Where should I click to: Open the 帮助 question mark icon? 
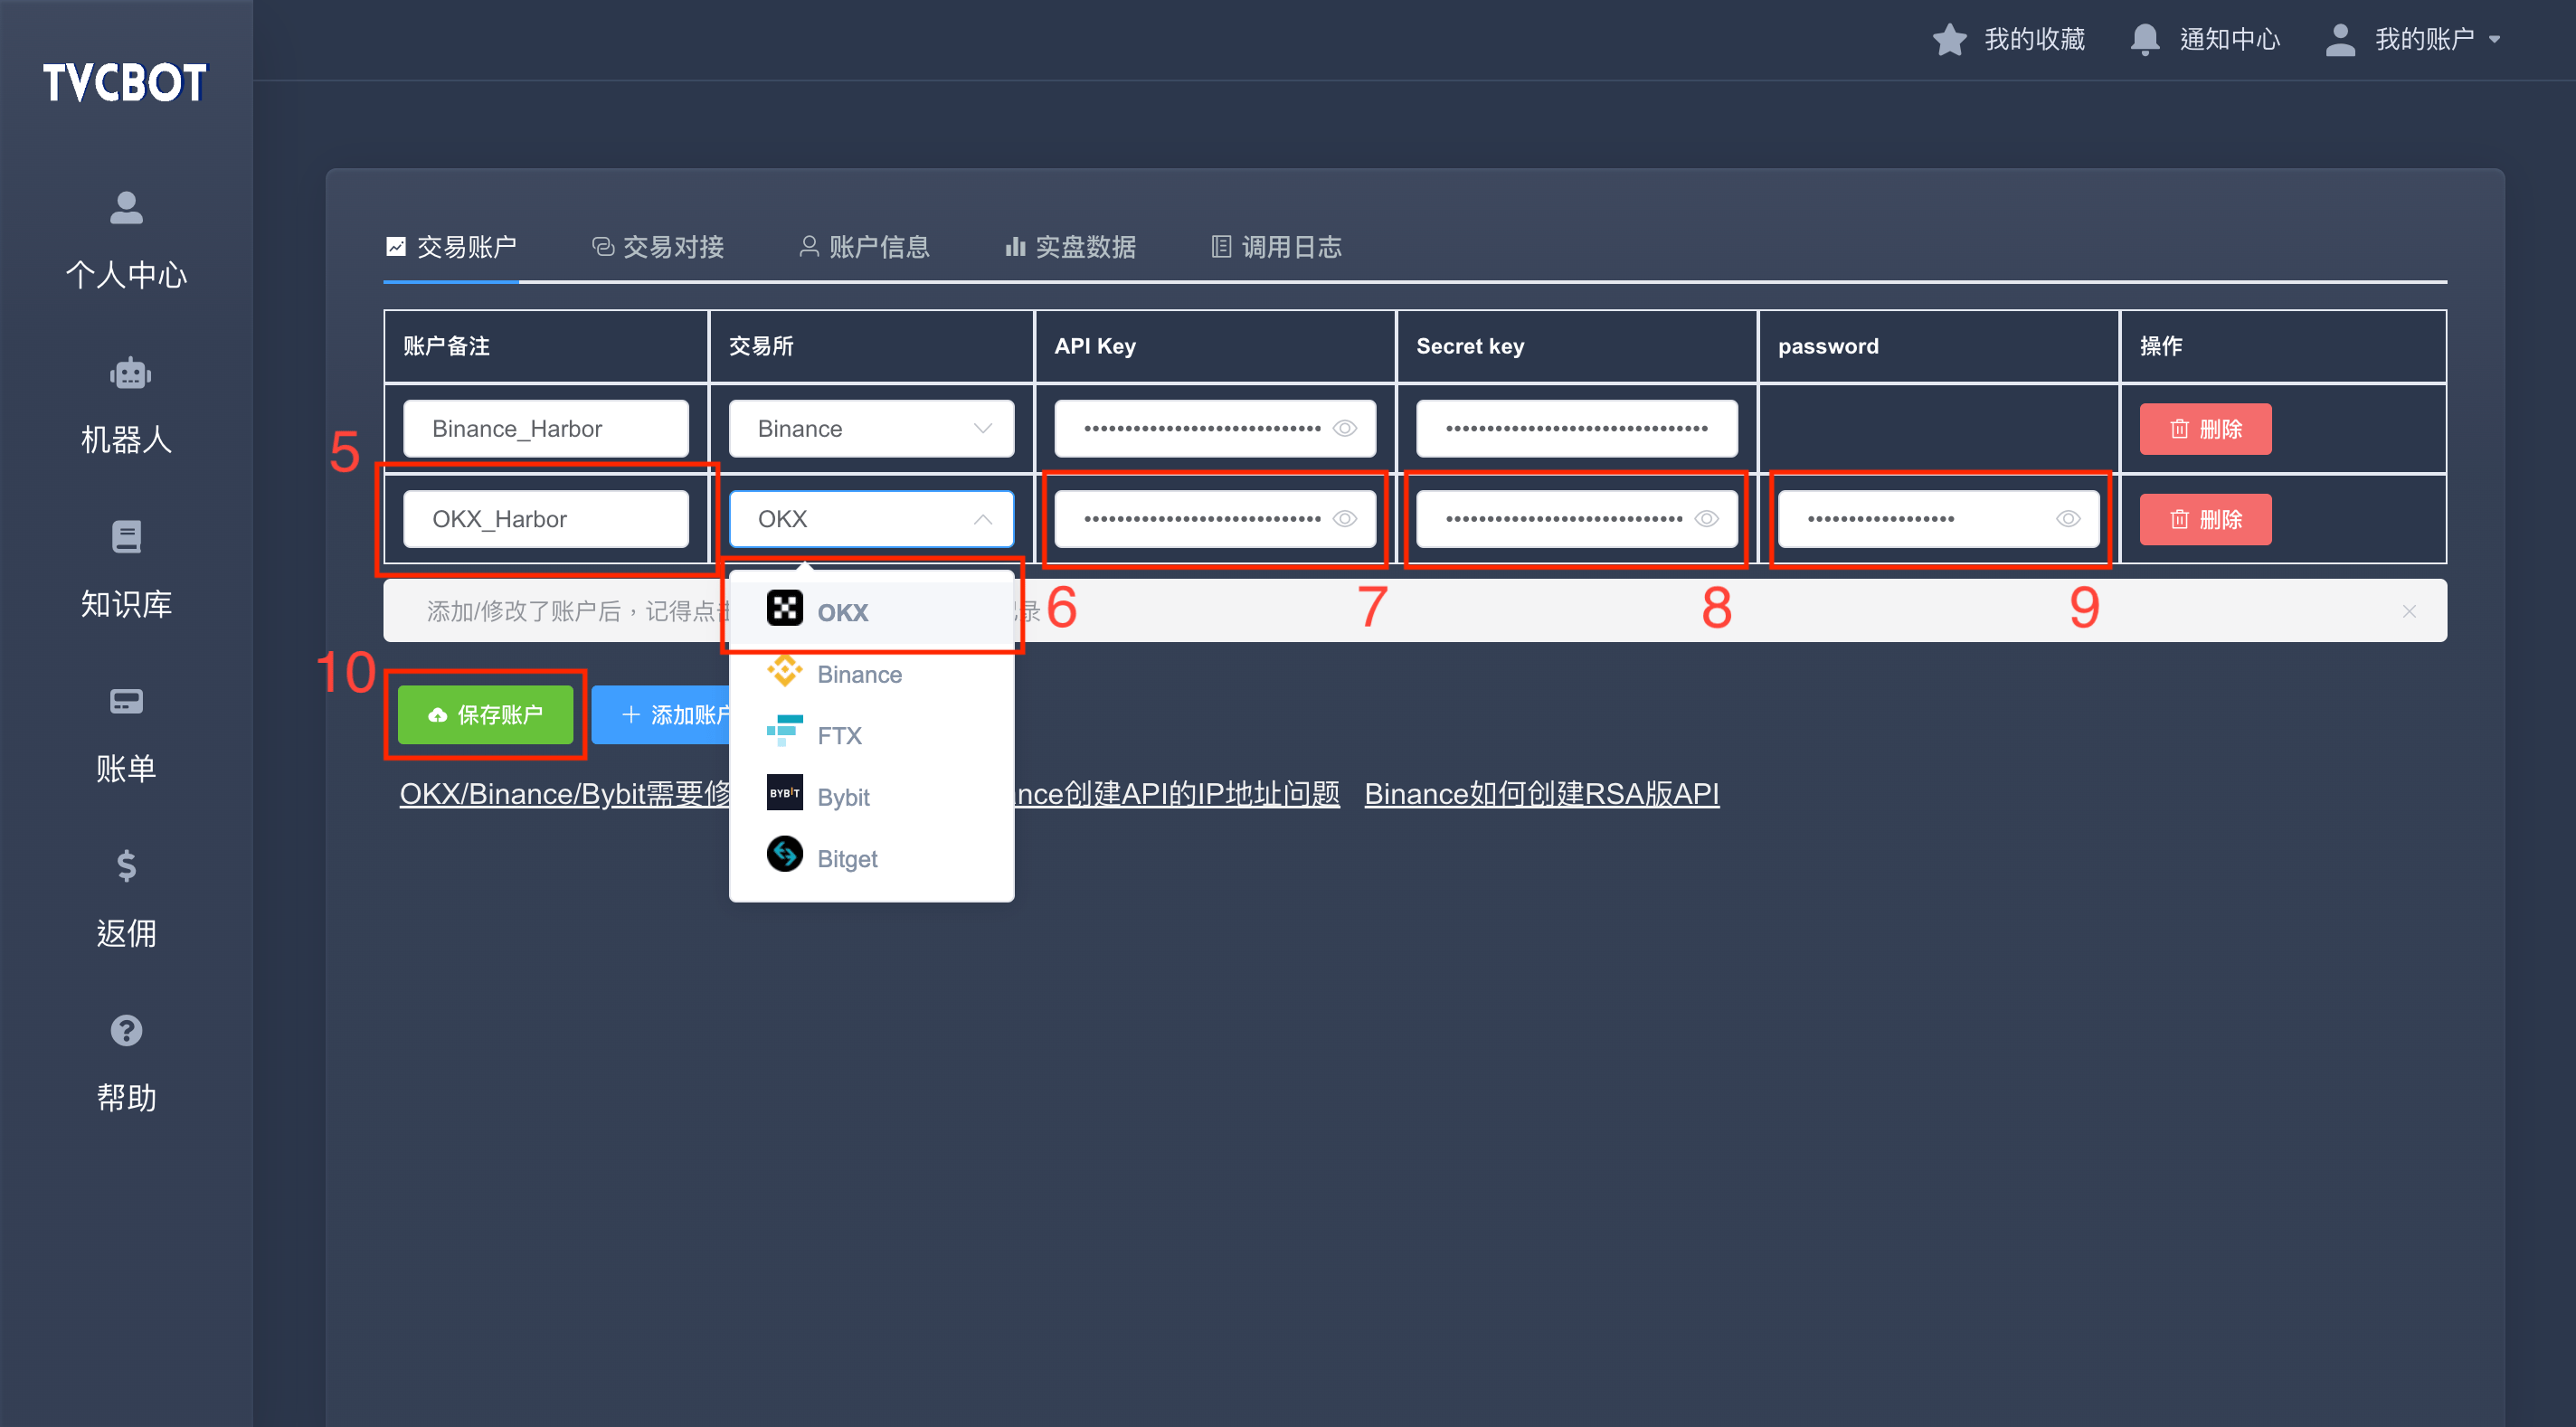(126, 1030)
